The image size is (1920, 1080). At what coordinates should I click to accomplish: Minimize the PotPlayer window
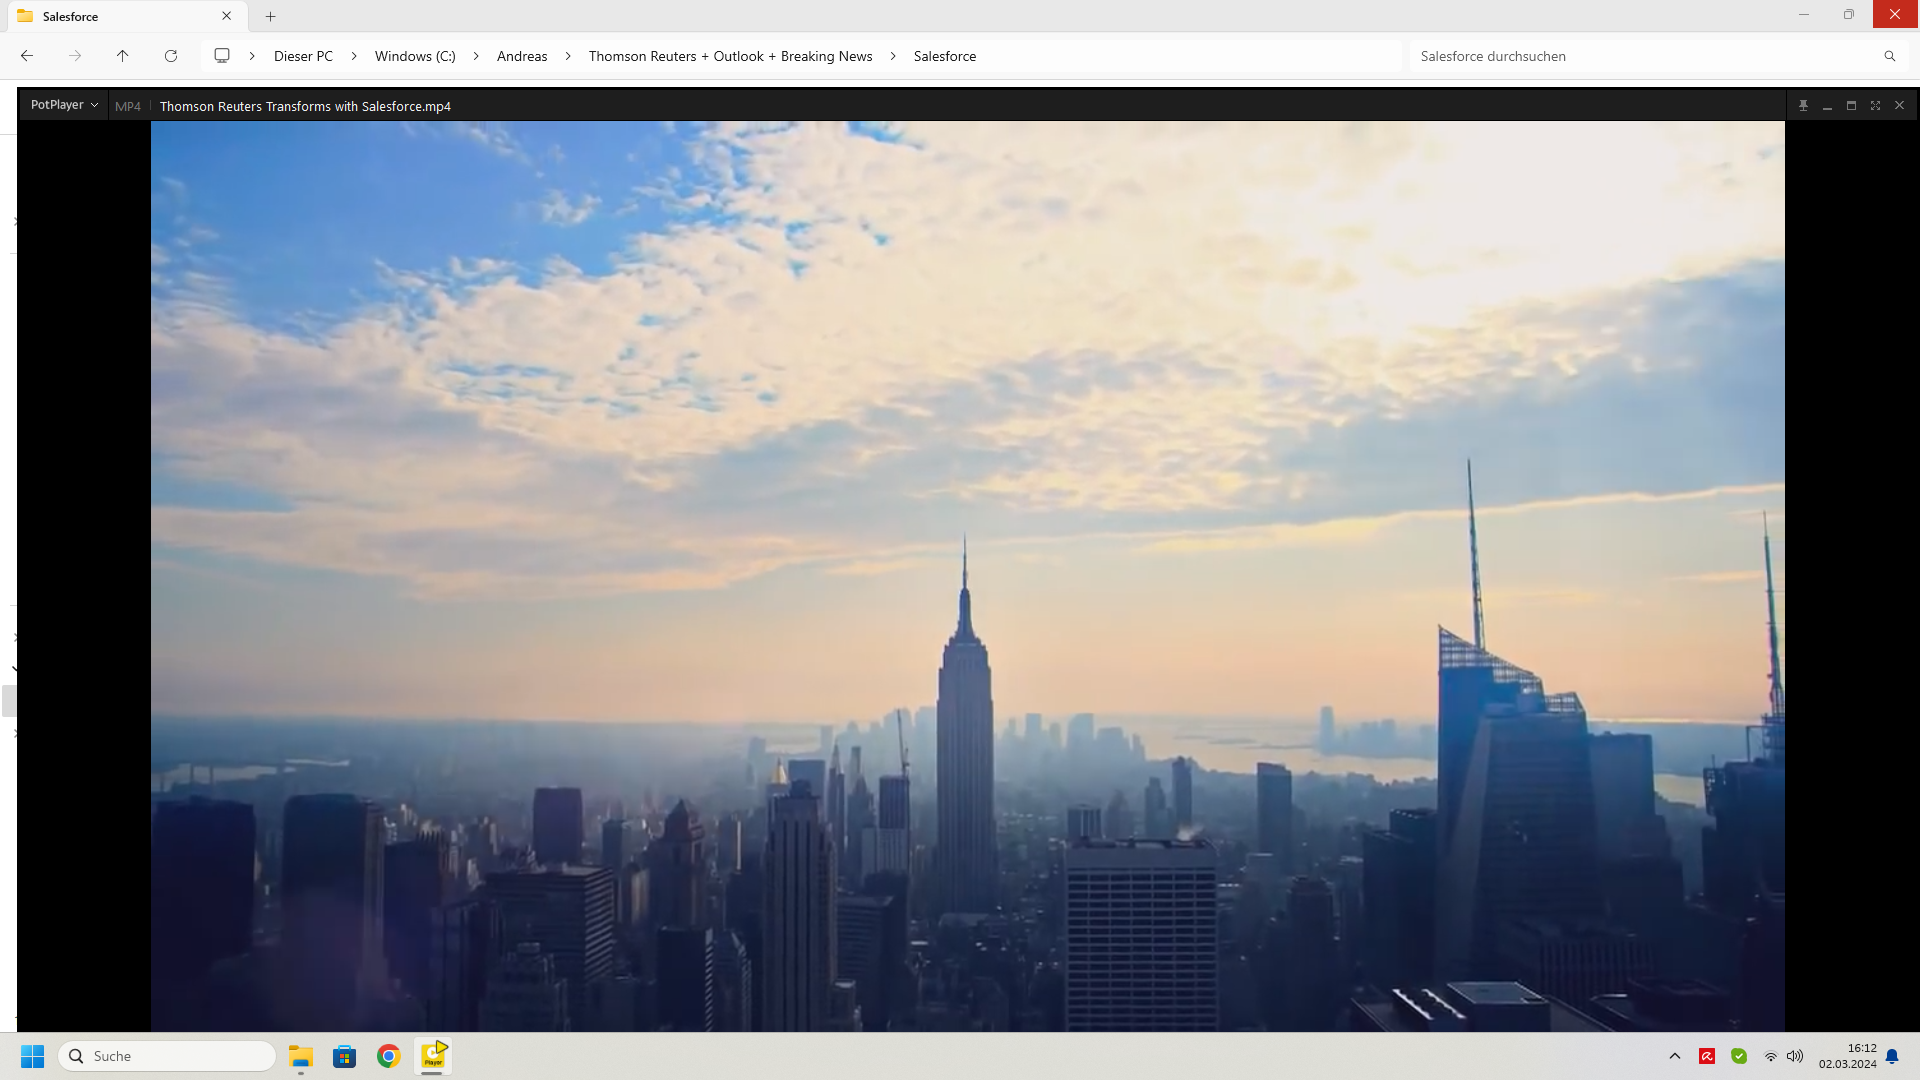click(1827, 106)
